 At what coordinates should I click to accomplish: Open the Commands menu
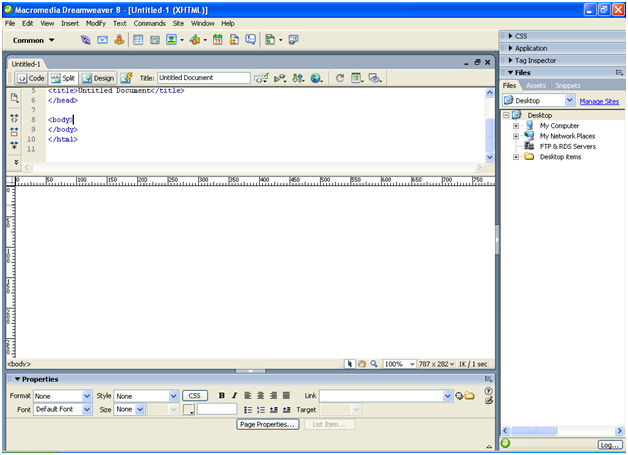[150, 23]
